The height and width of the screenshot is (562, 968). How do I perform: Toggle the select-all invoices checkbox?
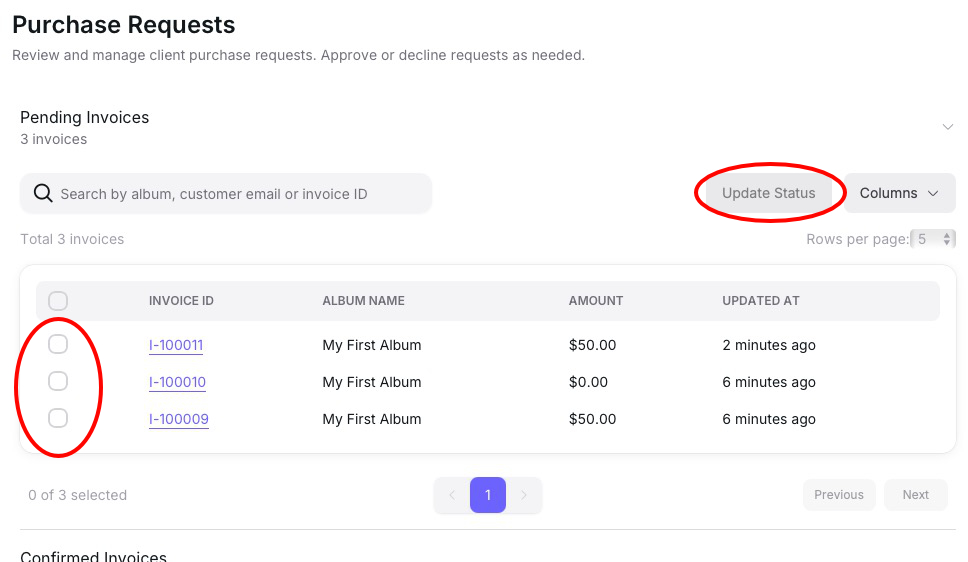pos(58,301)
